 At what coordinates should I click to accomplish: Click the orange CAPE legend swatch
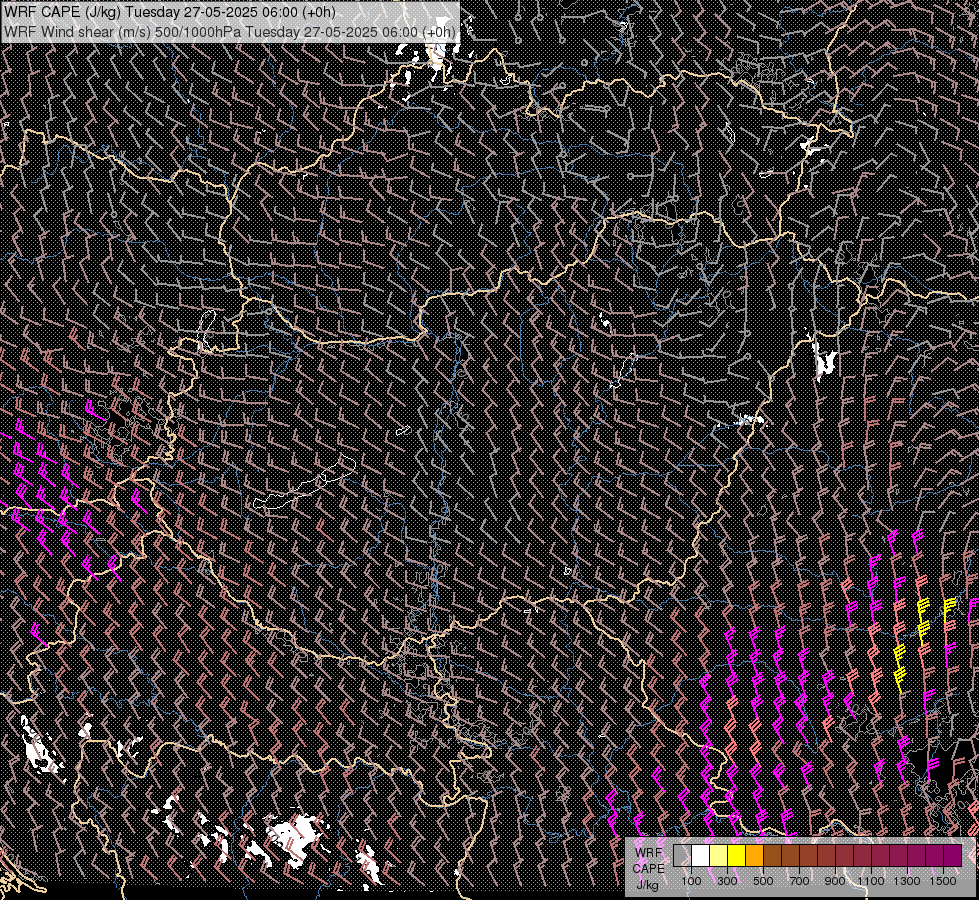[x=754, y=856]
